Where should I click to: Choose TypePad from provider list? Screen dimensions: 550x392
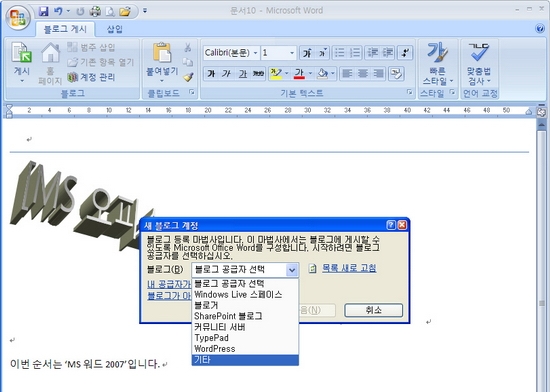tap(245, 338)
